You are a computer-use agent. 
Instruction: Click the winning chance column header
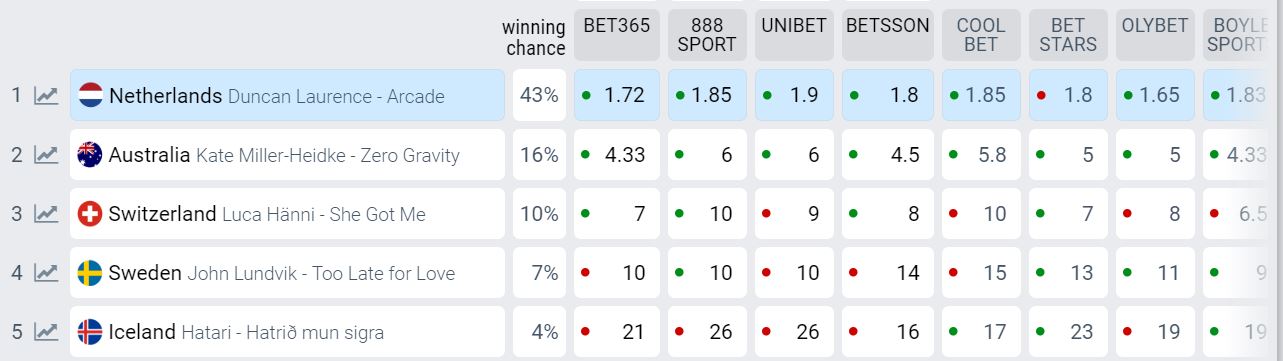(534, 38)
